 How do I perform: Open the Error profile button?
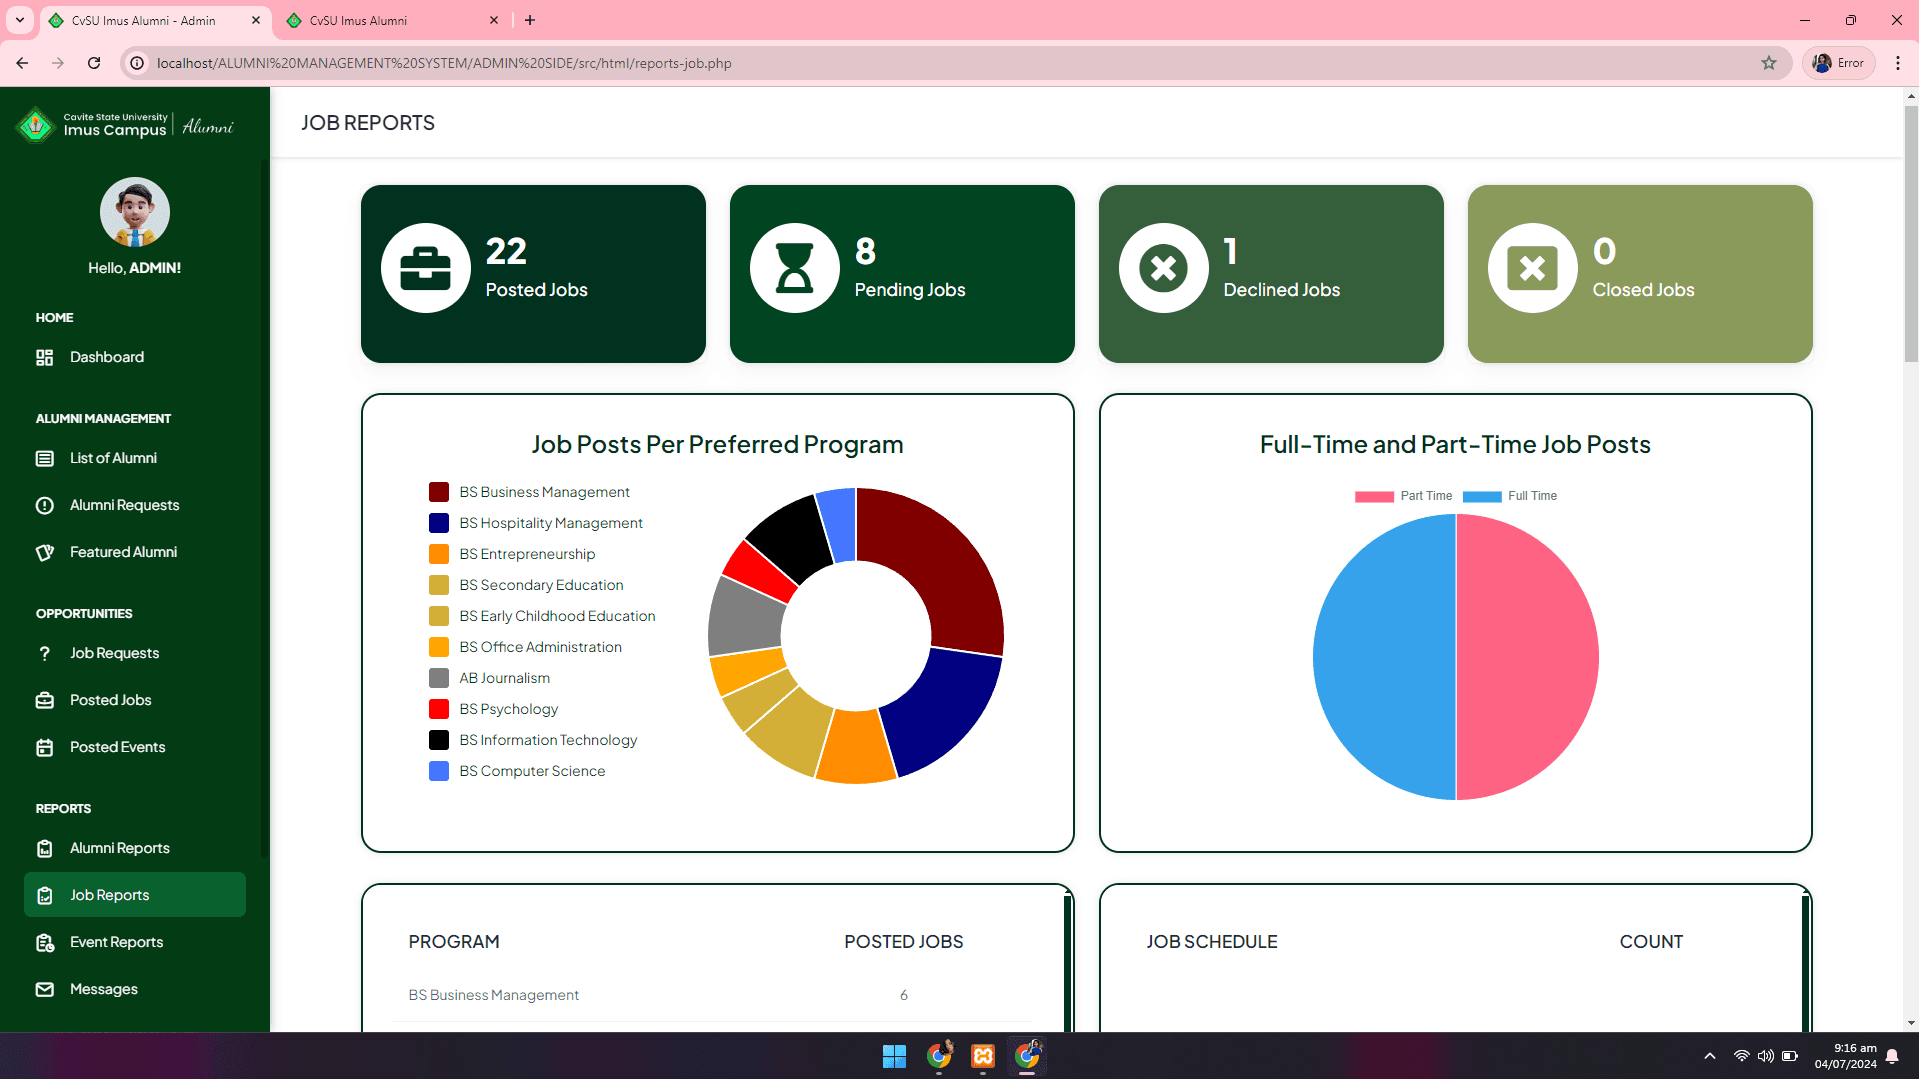(x=1839, y=63)
